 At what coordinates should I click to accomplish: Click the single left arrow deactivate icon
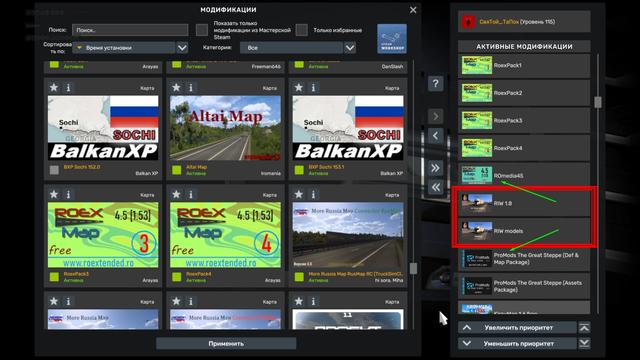coord(436,136)
